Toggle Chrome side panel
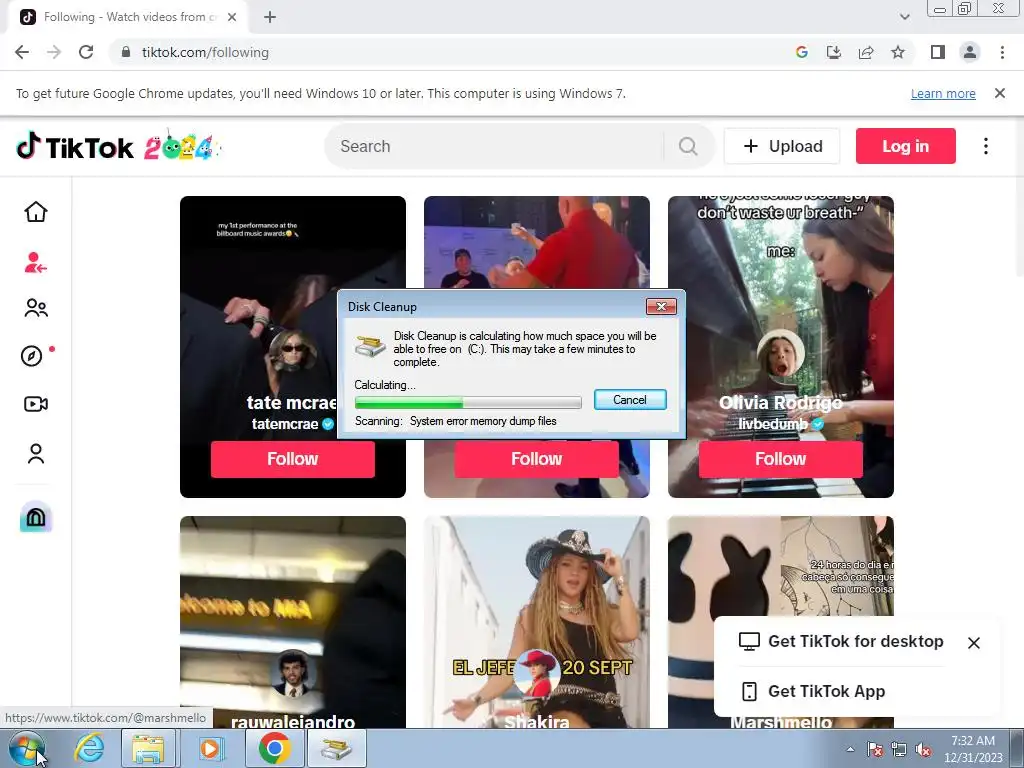 [938, 52]
